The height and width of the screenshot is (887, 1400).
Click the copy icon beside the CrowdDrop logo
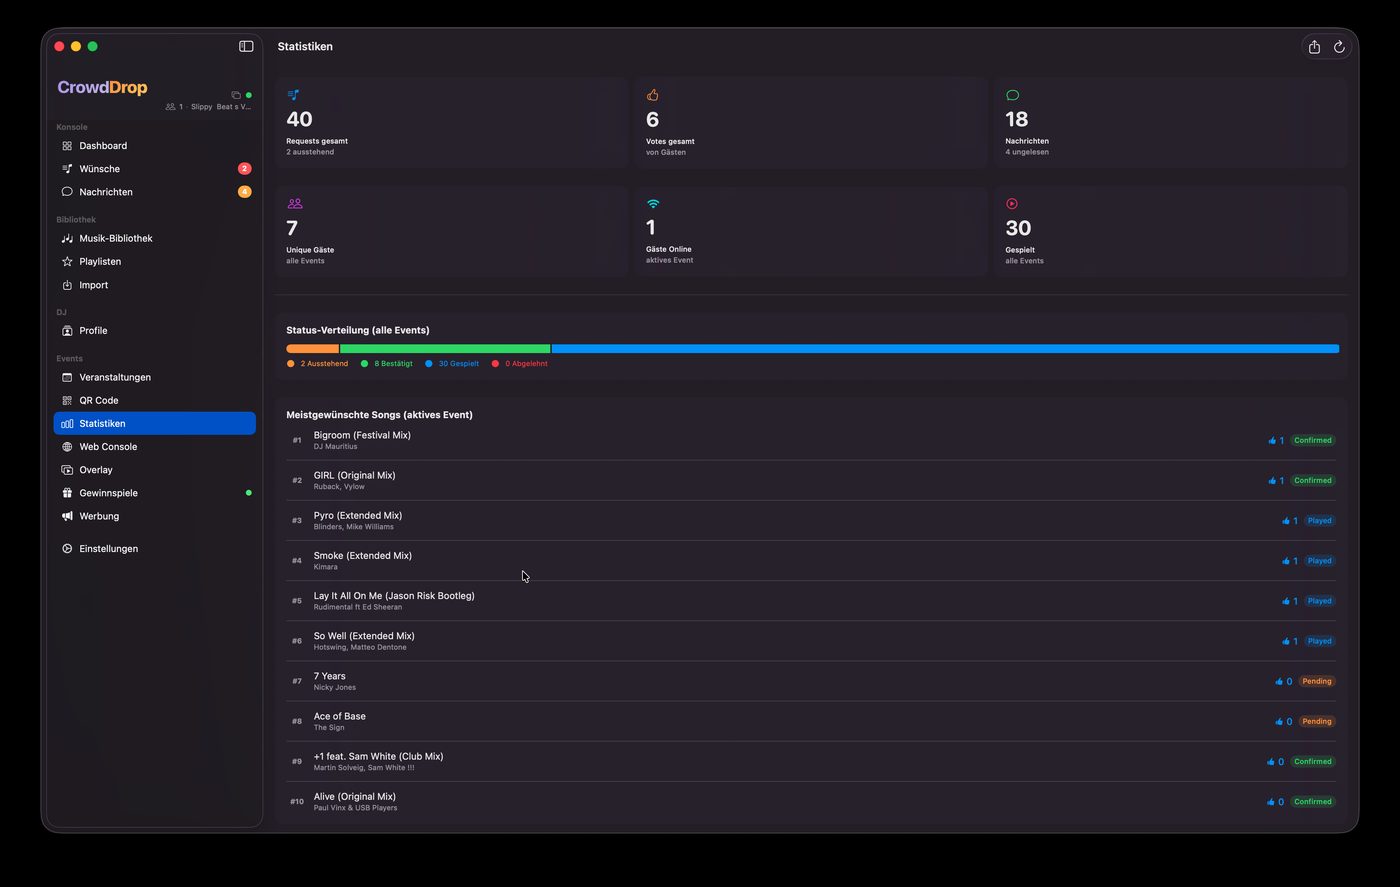[236, 95]
